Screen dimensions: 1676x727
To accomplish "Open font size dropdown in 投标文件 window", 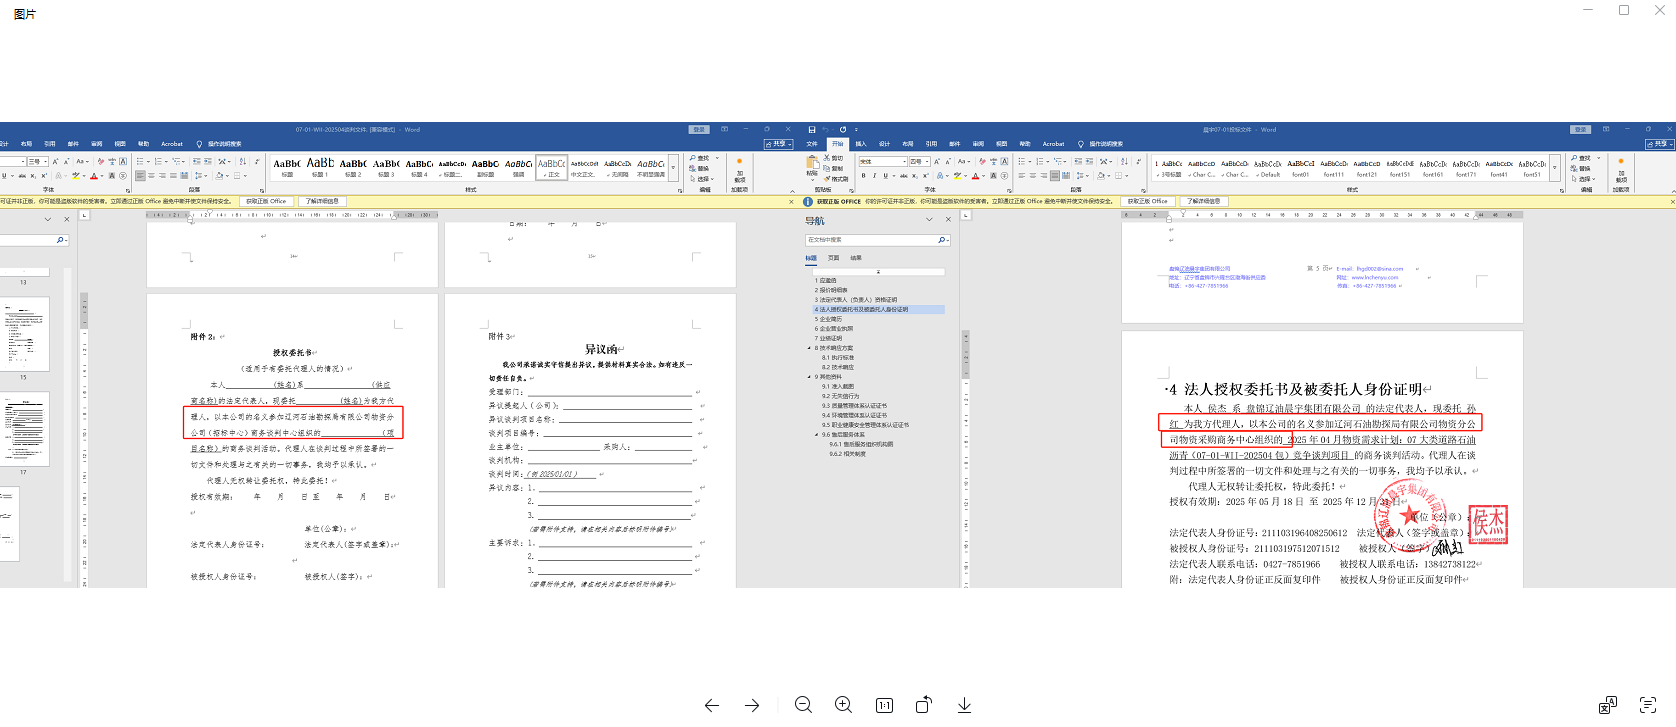I will [x=927, y=161].
